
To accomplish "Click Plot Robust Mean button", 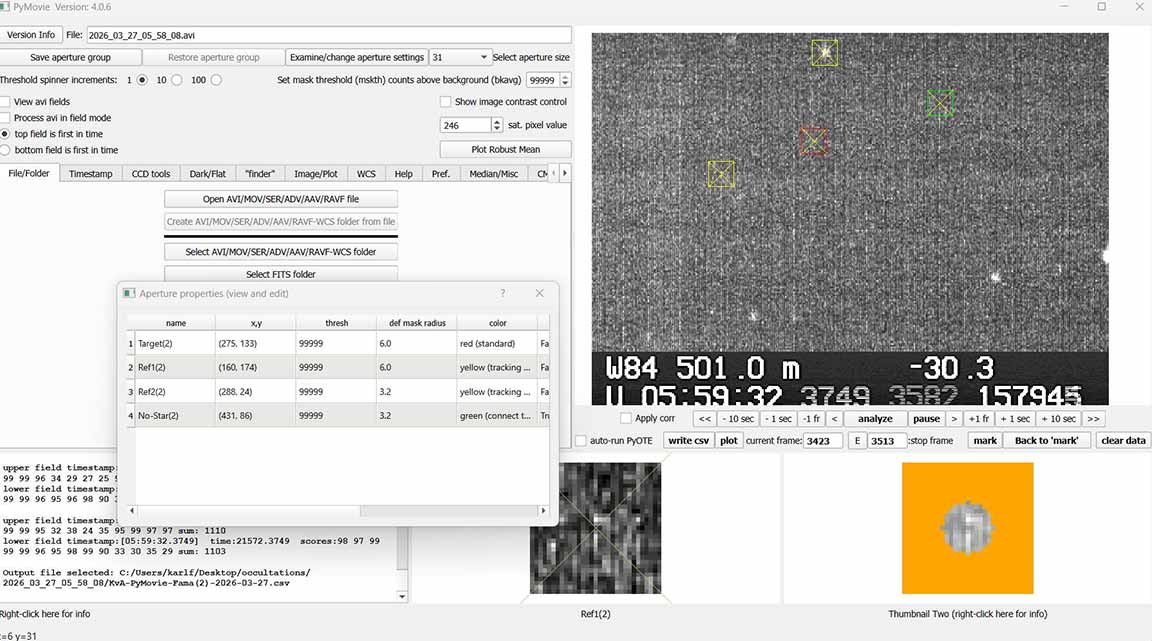I will [505, 150].
